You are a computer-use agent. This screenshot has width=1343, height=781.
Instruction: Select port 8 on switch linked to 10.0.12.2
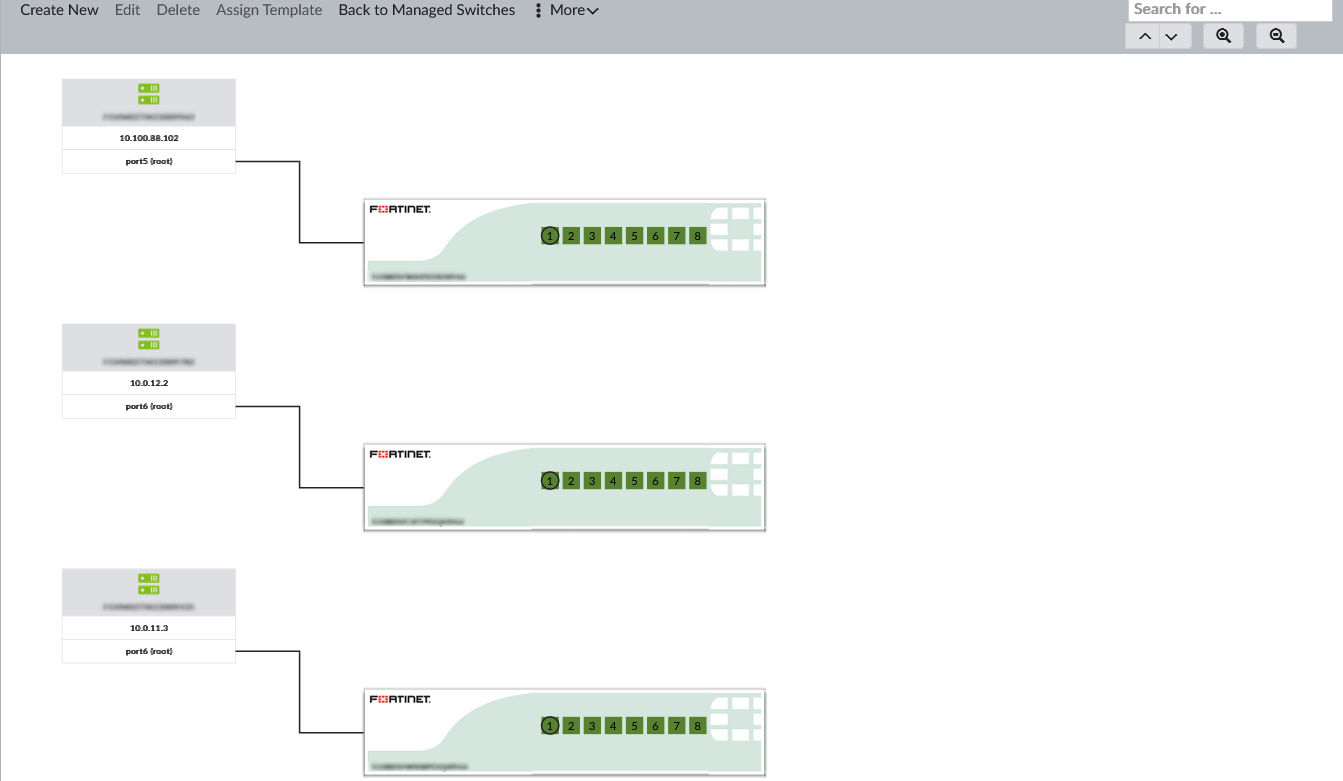[x=697, y=481]
